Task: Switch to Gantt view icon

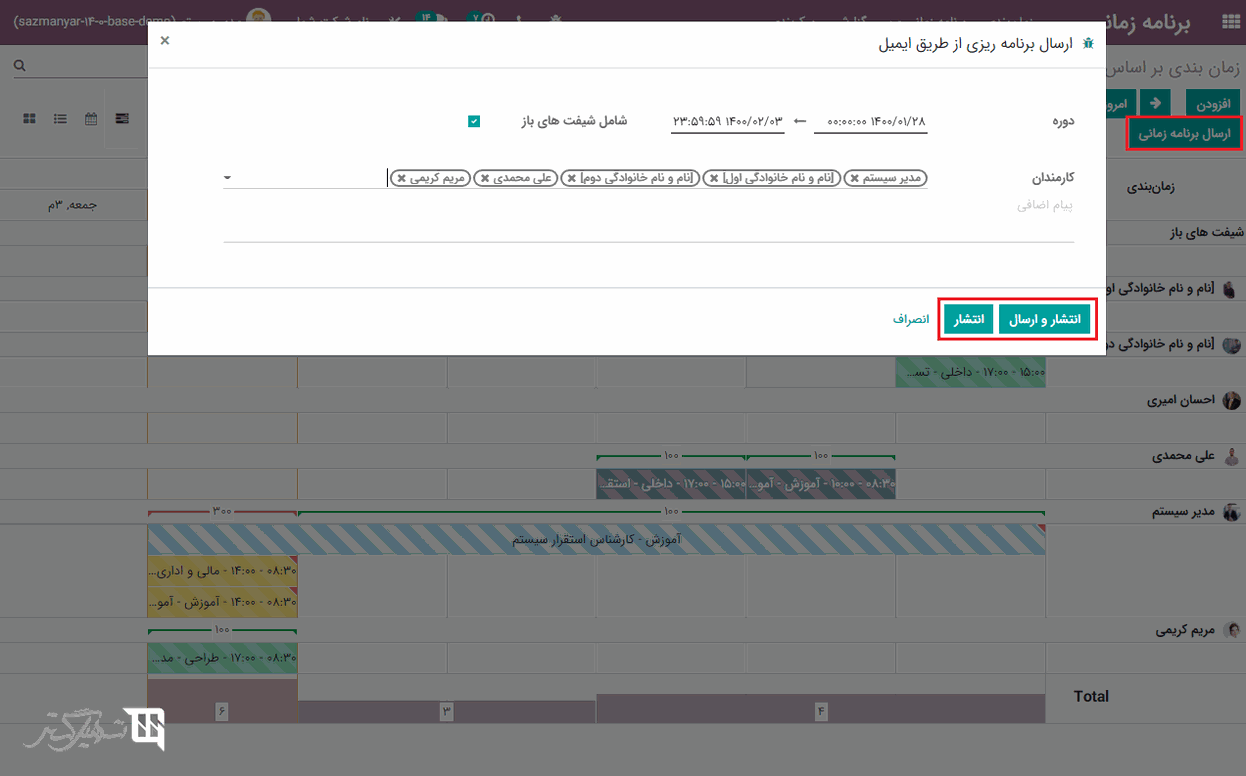Action: (x=122, y=119)
